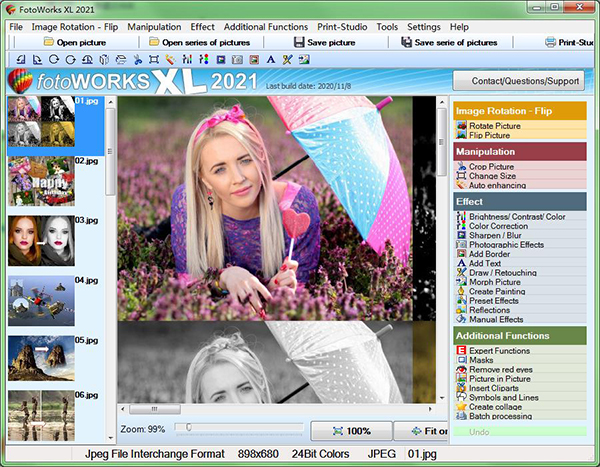Click the camera photographic effects toolbar icon
The image size is (600, 467).
coord(237,59)
